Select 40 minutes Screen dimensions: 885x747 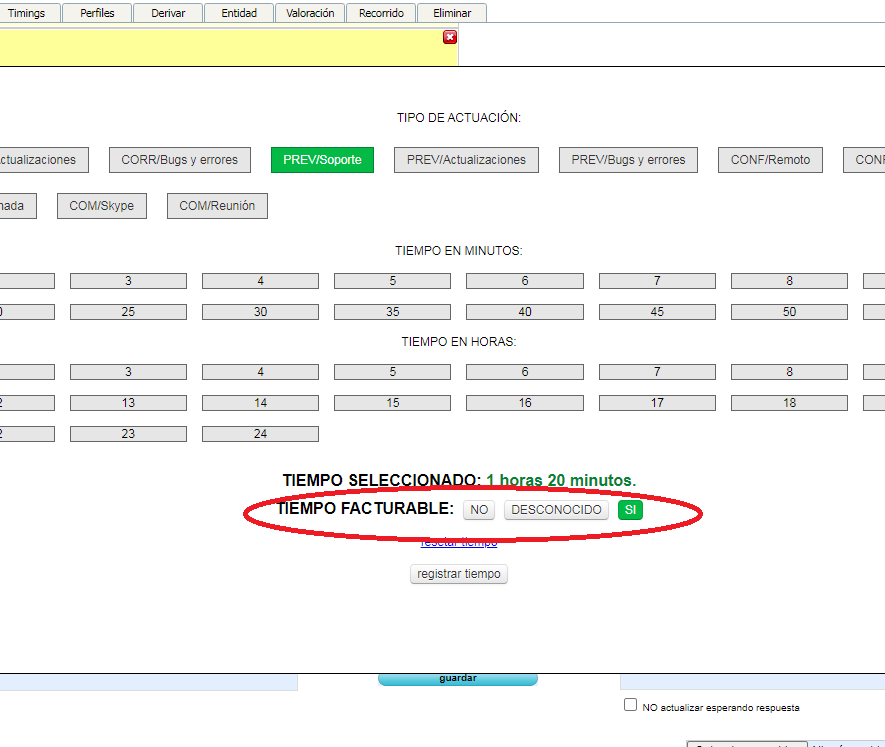(x=525, y=312)
